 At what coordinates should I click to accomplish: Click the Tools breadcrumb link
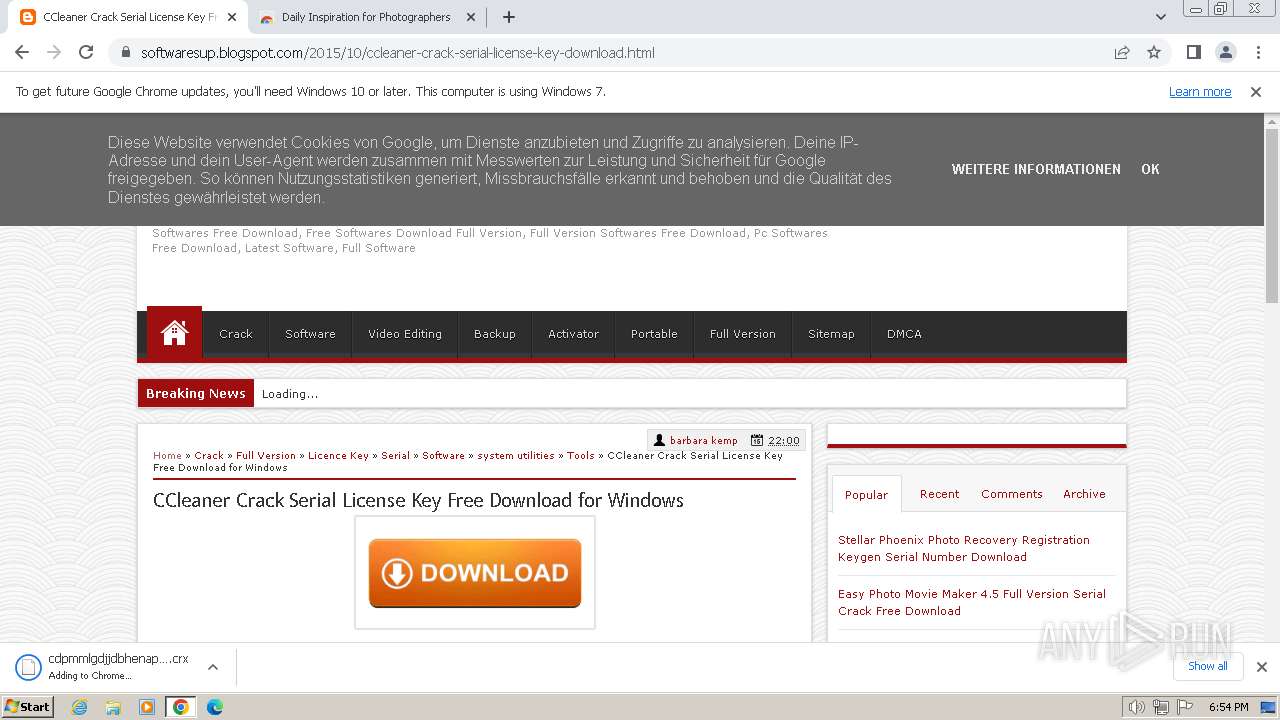tap(581, 455)
